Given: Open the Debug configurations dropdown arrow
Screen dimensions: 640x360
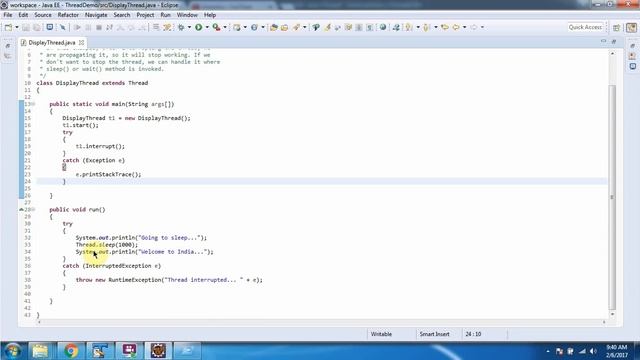Looking at the screenshot, I should [x=189, y=27].
